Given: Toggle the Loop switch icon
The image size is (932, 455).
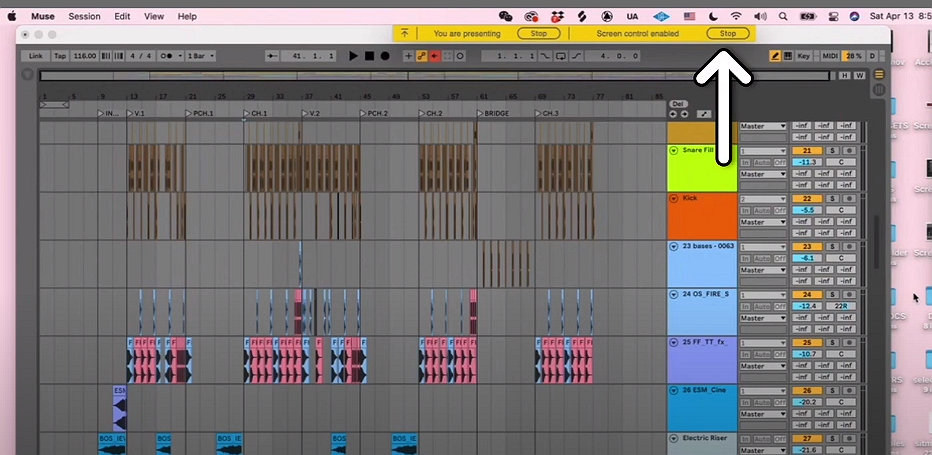Looking at the screenshot, I should tap(561, 56).
